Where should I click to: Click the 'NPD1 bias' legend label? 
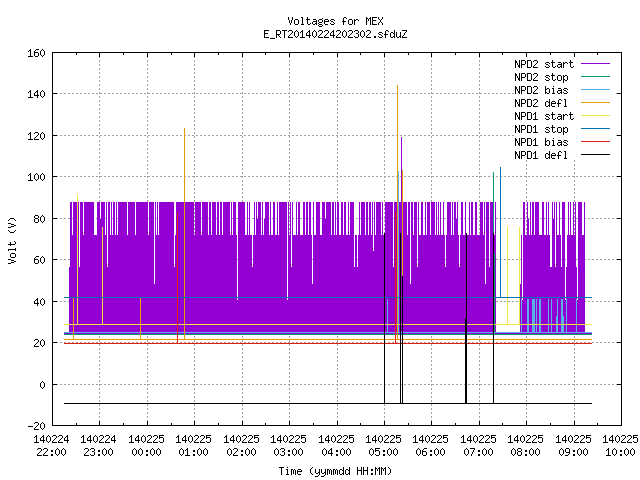pos(541,142)
